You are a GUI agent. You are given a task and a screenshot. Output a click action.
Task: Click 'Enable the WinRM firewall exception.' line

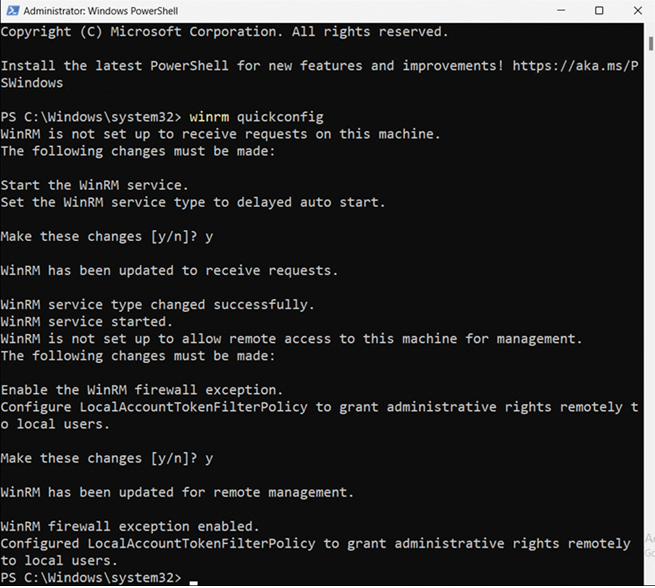coord(142,390)
